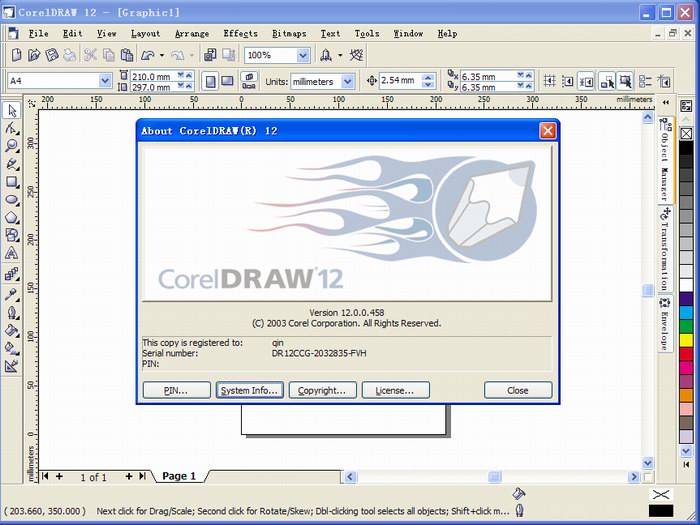Select the Outline tool
The width and height of the screenshot is (700, 525).
click(12, 312)
